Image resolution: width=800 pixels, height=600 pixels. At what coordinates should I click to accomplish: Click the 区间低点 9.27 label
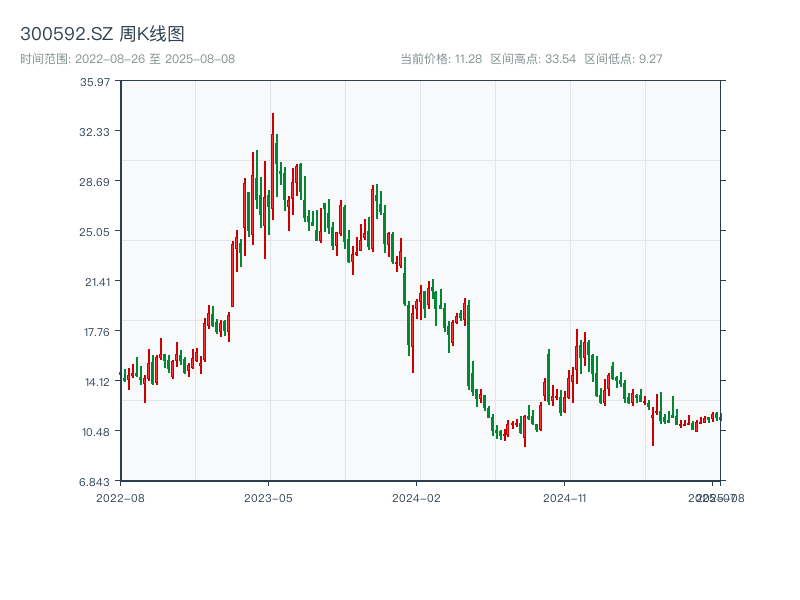click(623, 59)
